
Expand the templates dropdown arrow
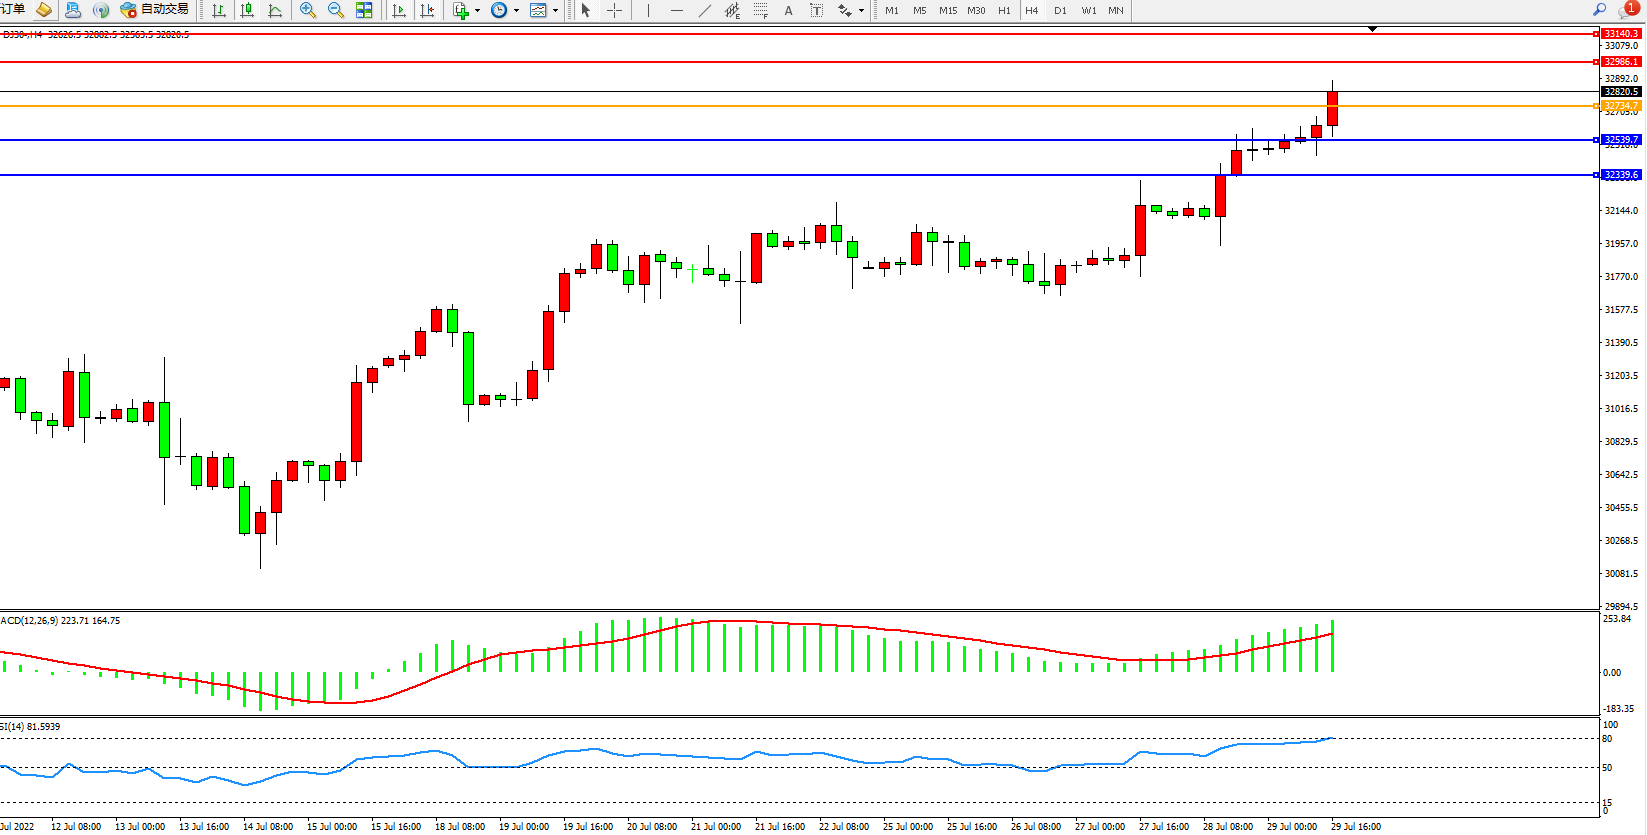coord(555,11)
